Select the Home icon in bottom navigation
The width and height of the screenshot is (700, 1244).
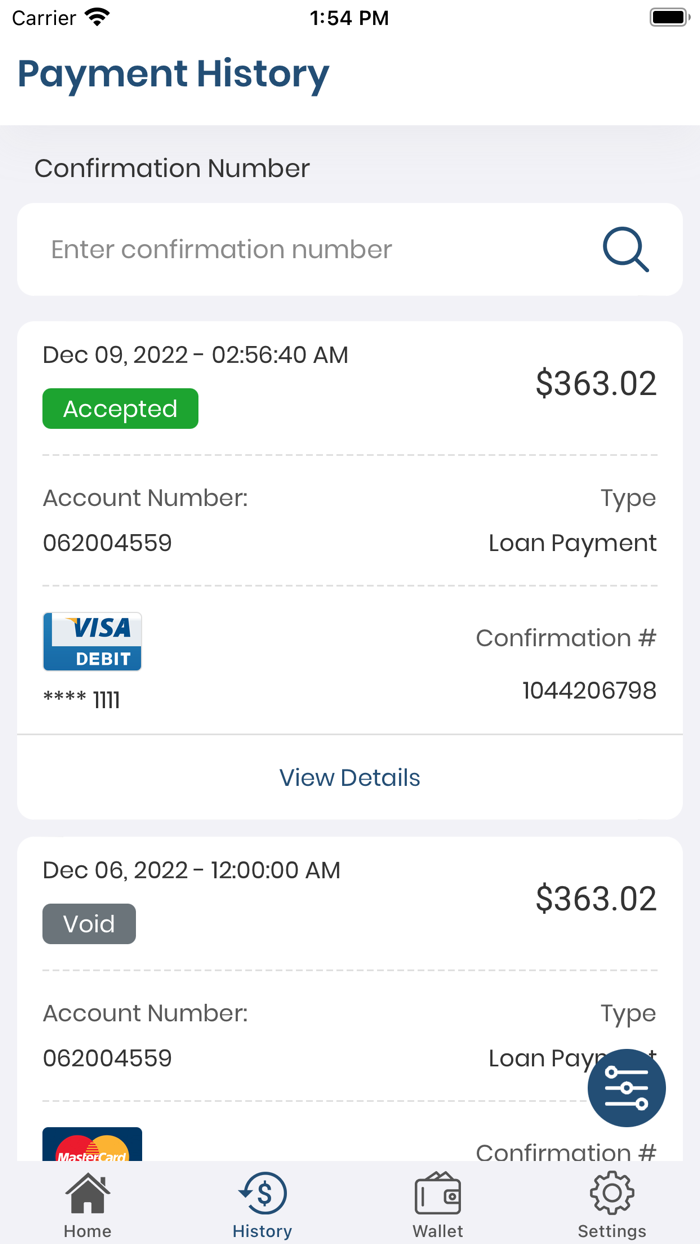pos(87,1191)
